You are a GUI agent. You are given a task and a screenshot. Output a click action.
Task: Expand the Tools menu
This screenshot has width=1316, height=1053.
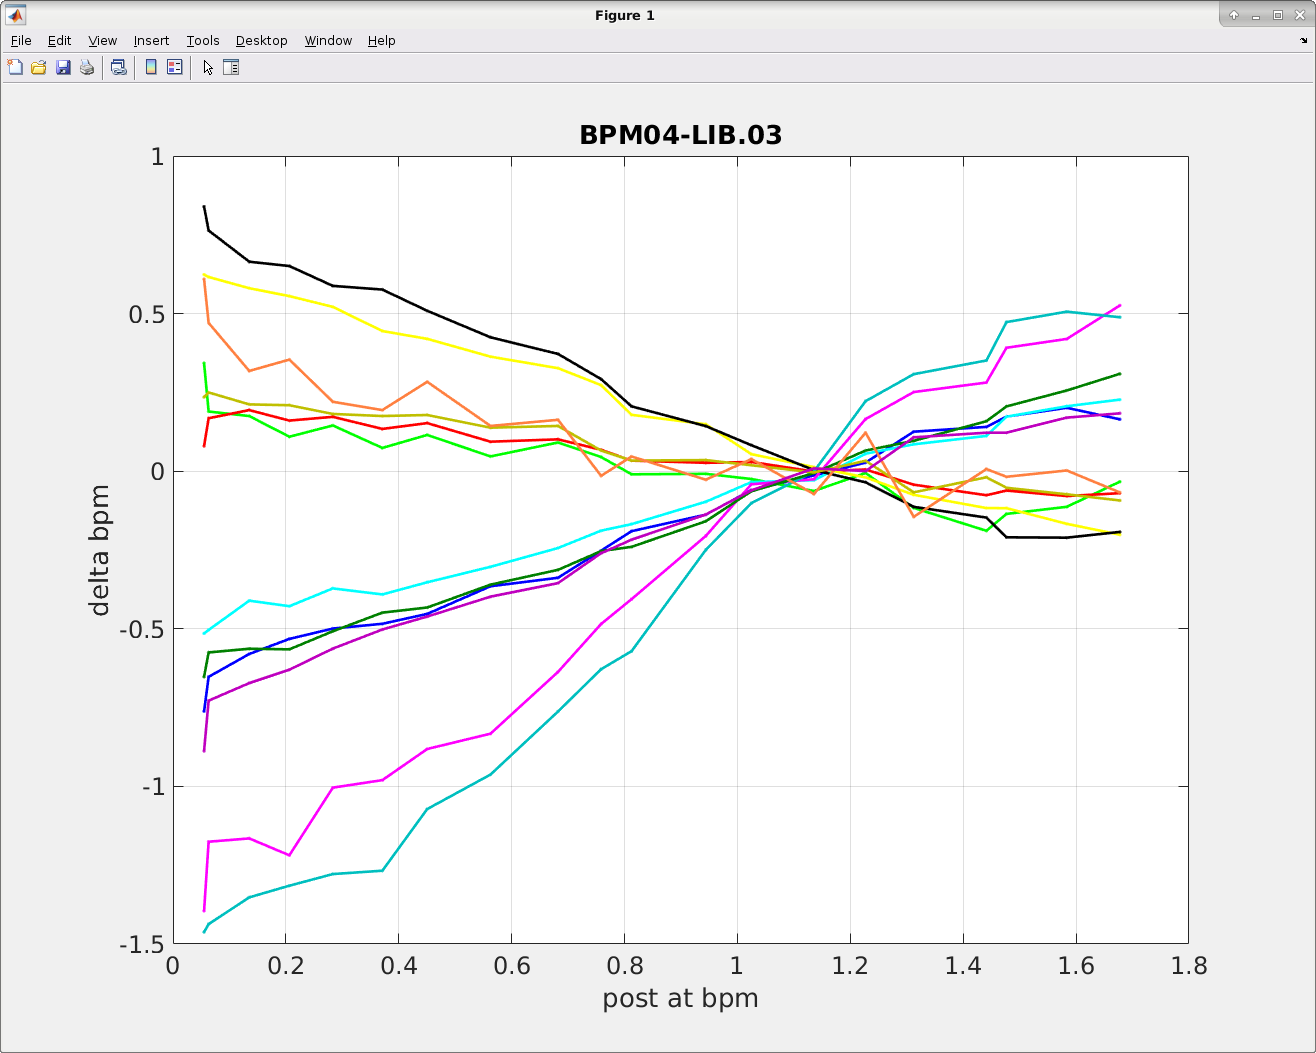pyautogui.click(x=202, y=41)
